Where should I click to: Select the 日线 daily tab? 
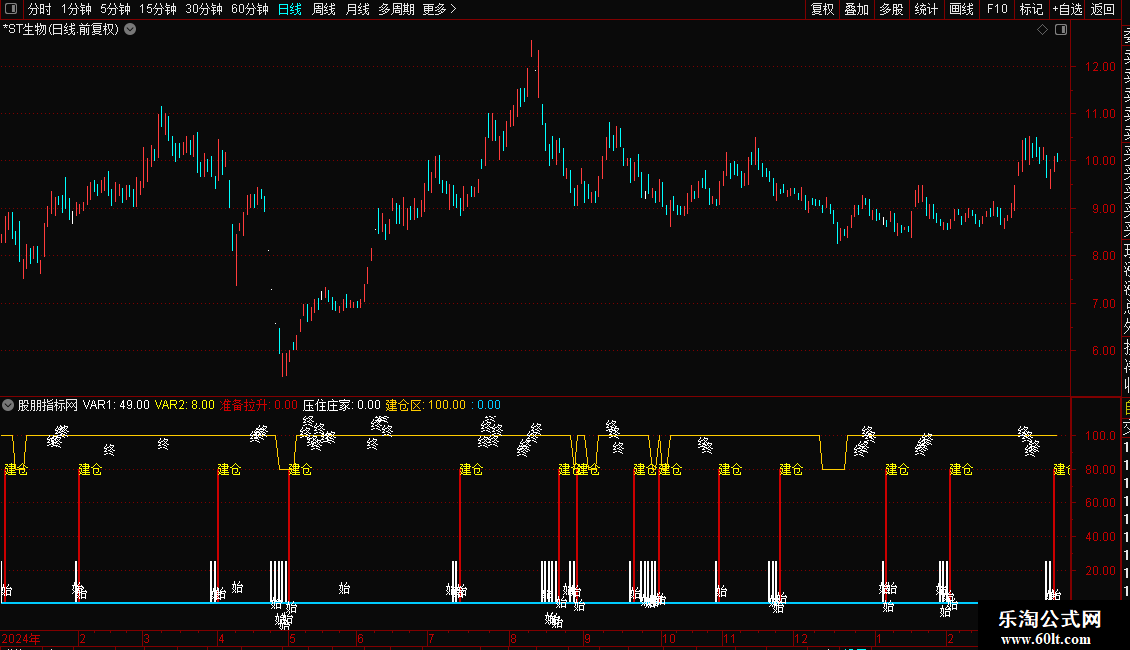[x=290, y=9]
